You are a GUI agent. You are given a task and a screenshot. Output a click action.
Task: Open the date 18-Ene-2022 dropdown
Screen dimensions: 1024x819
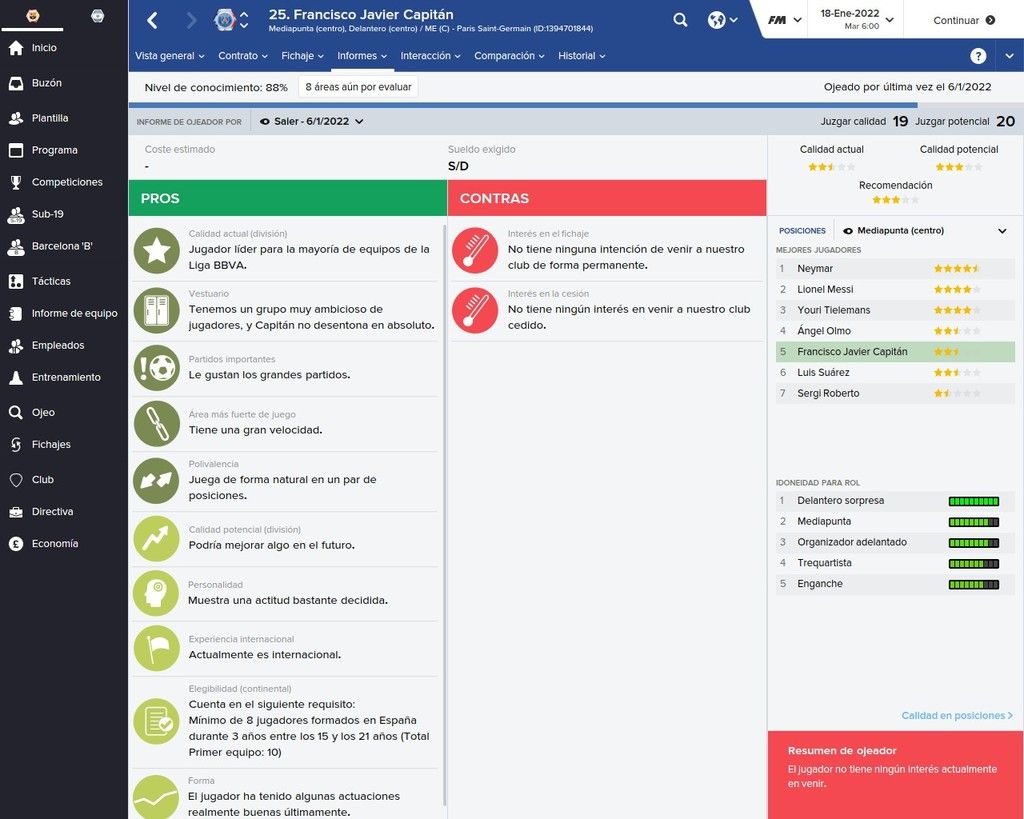857,19
